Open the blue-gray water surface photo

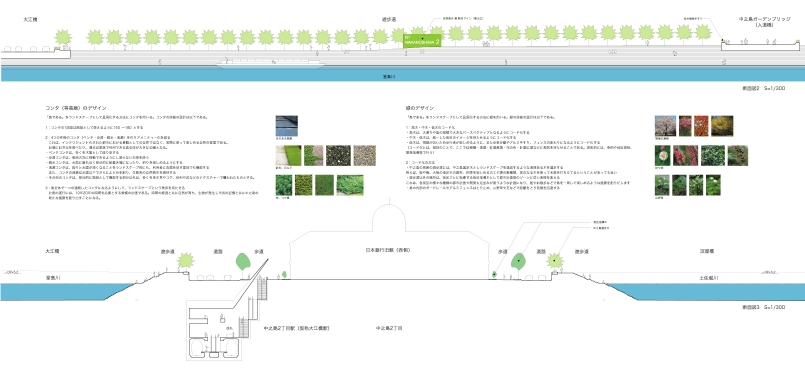click(x=286, y=126)
